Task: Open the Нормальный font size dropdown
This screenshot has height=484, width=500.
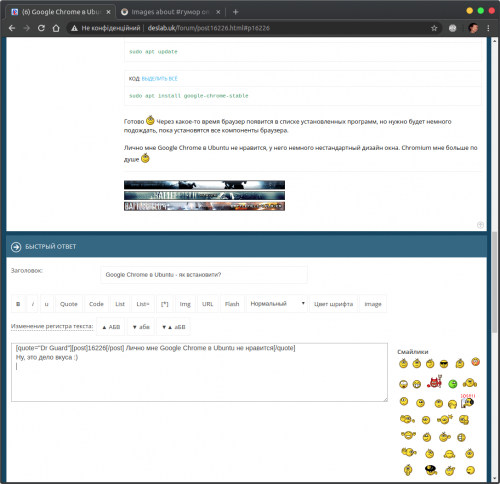Action: click(277, 304)
